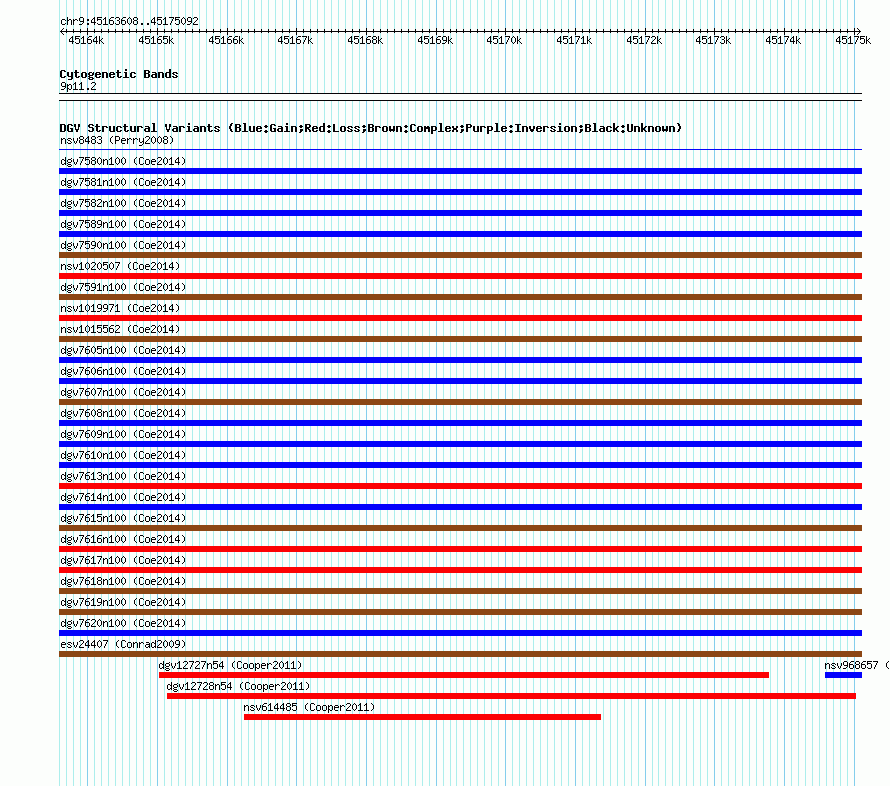Click the nsv8483 (Perry2008) variant label

[117, 140]
